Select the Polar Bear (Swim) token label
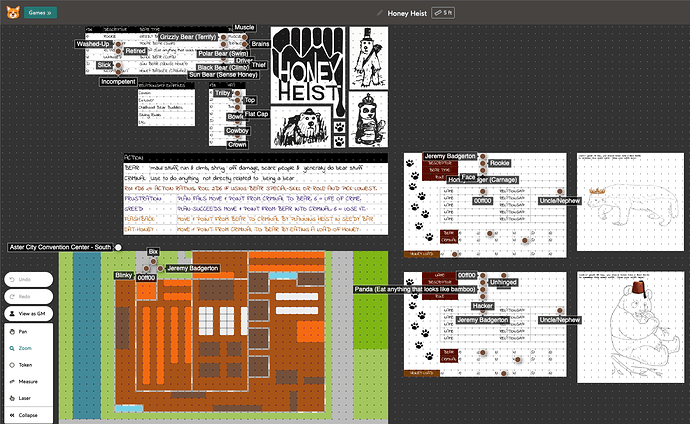This screenshot has width=690, height=424. click(223, 54)
